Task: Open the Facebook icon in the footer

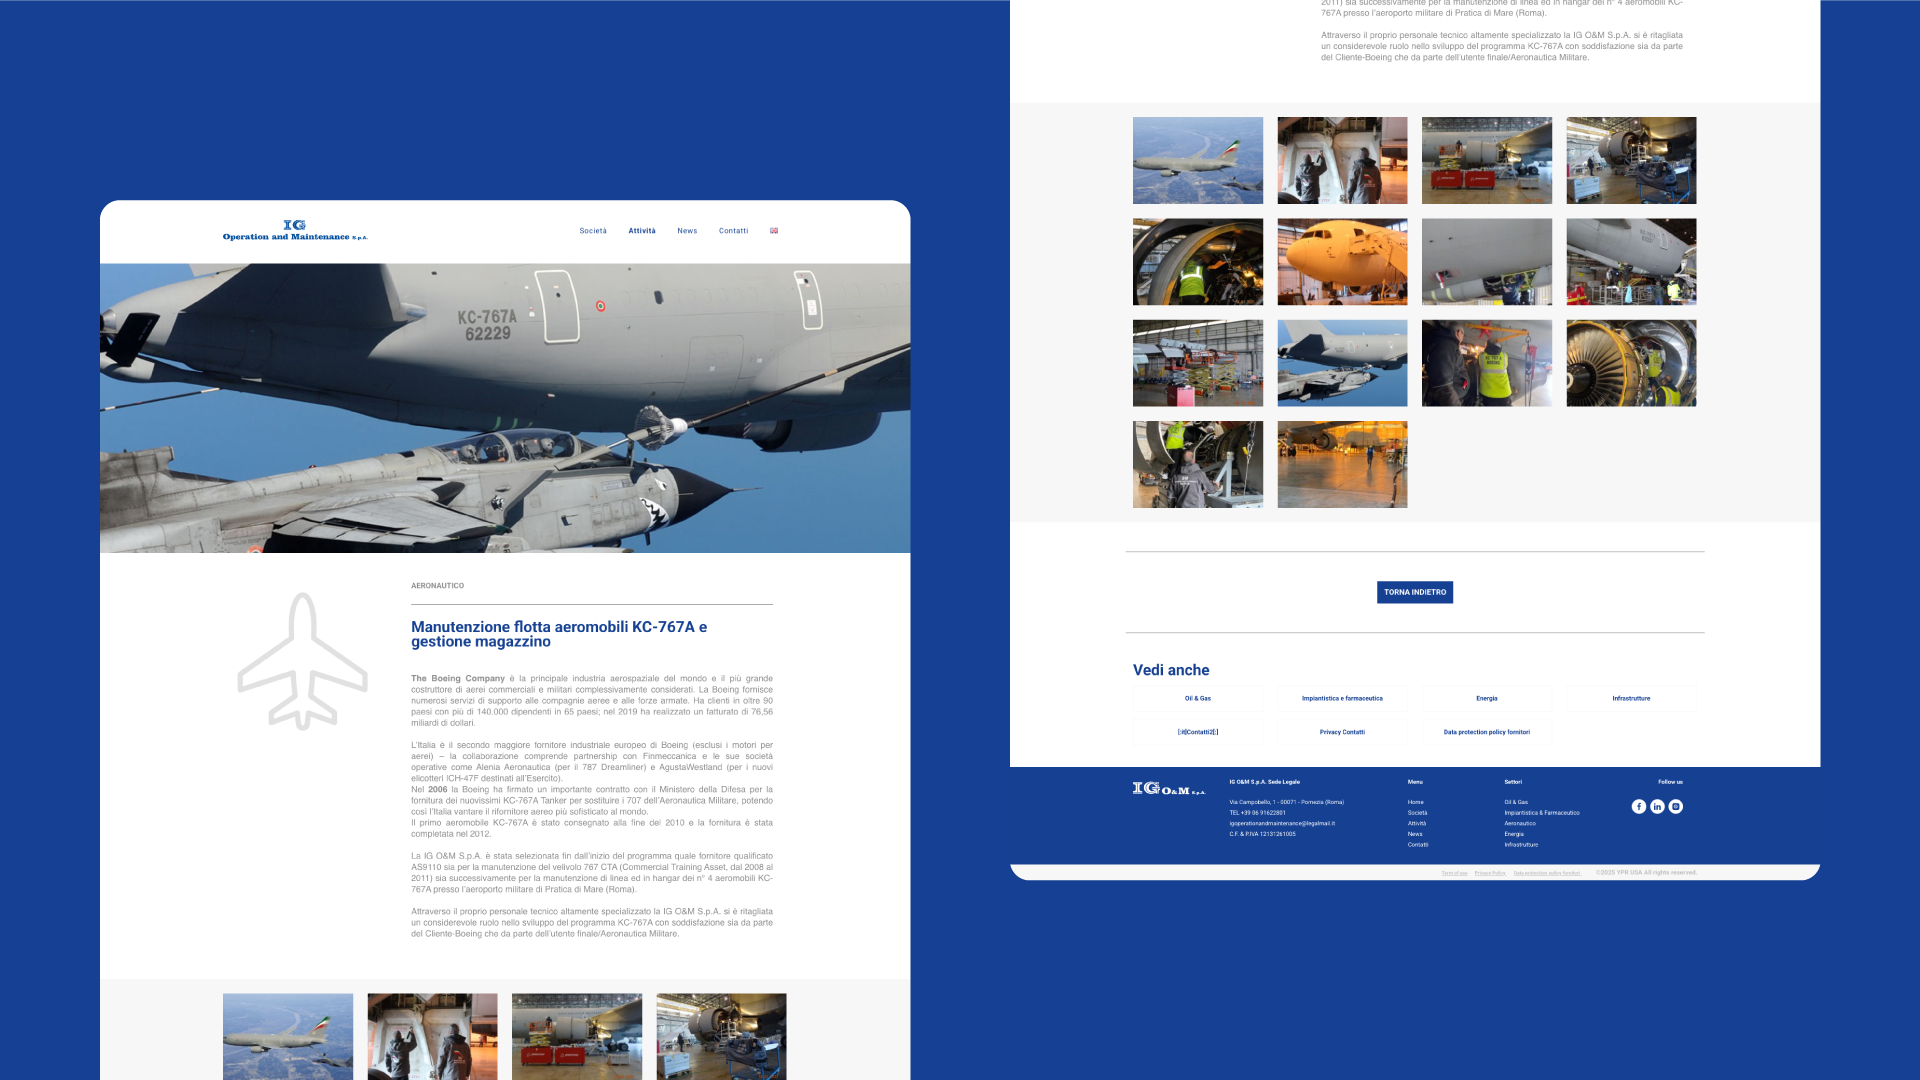Action: tap(1638, 807)
